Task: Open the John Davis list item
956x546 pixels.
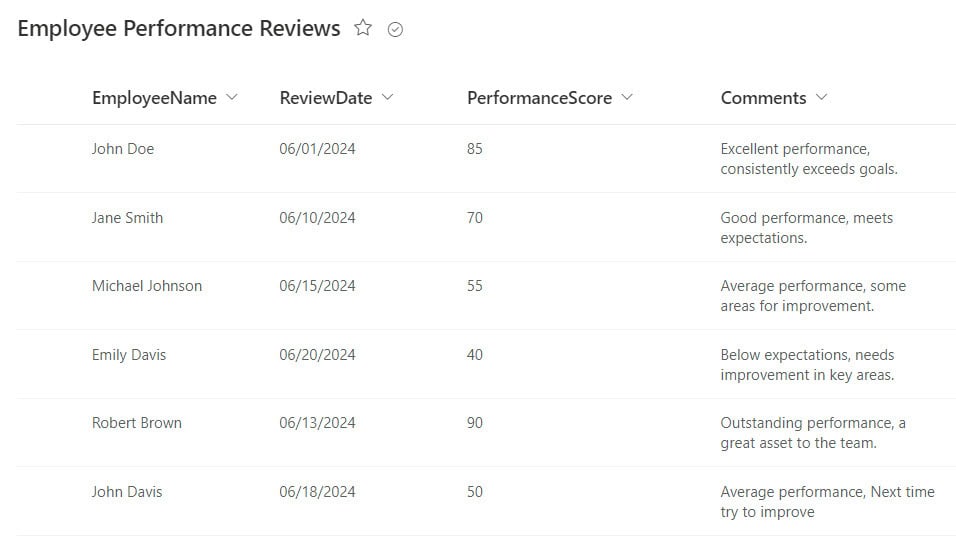Action: click(x=127, y=492)
